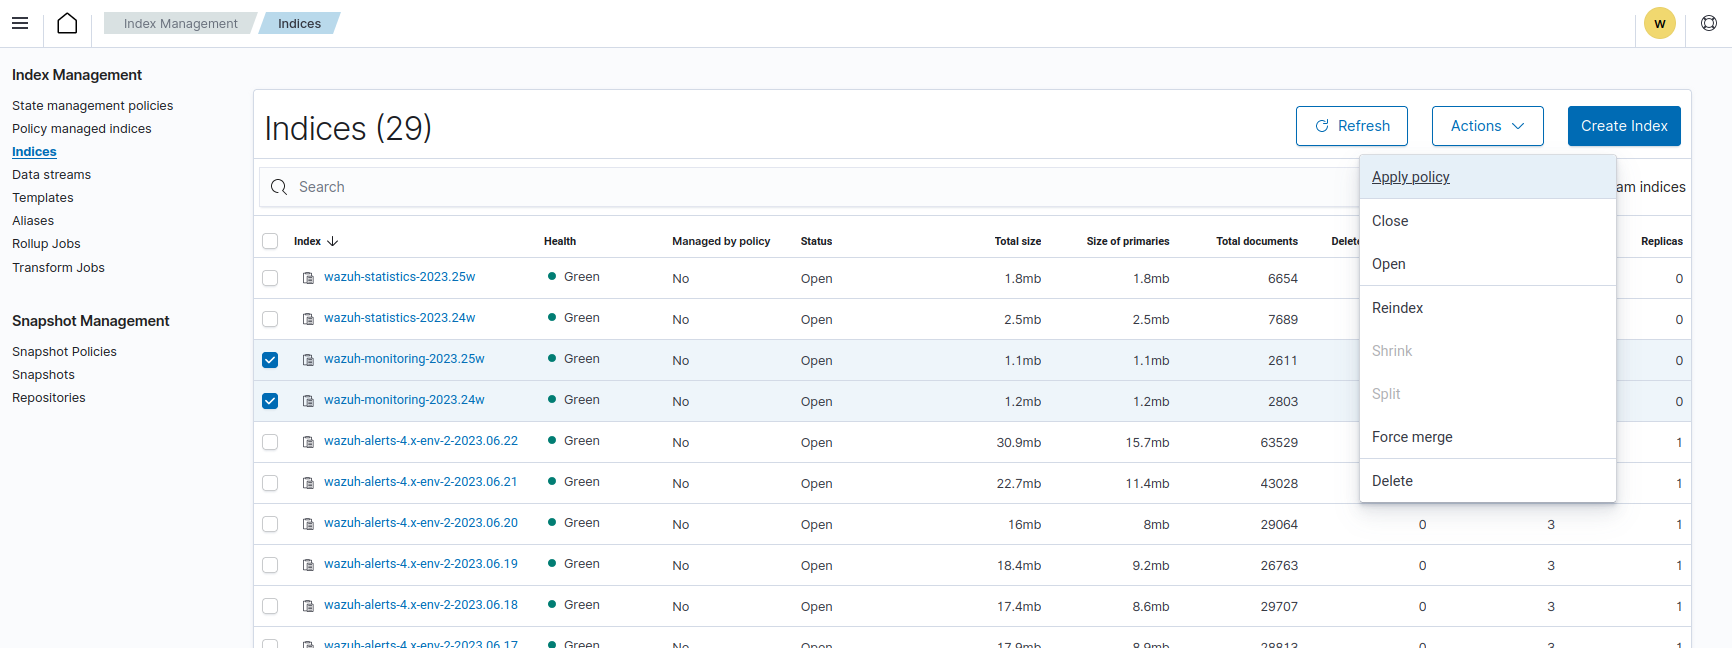Click the Indices sidebar link
This screenshot has width=1732, height=648.
click(x=34, y=151)
